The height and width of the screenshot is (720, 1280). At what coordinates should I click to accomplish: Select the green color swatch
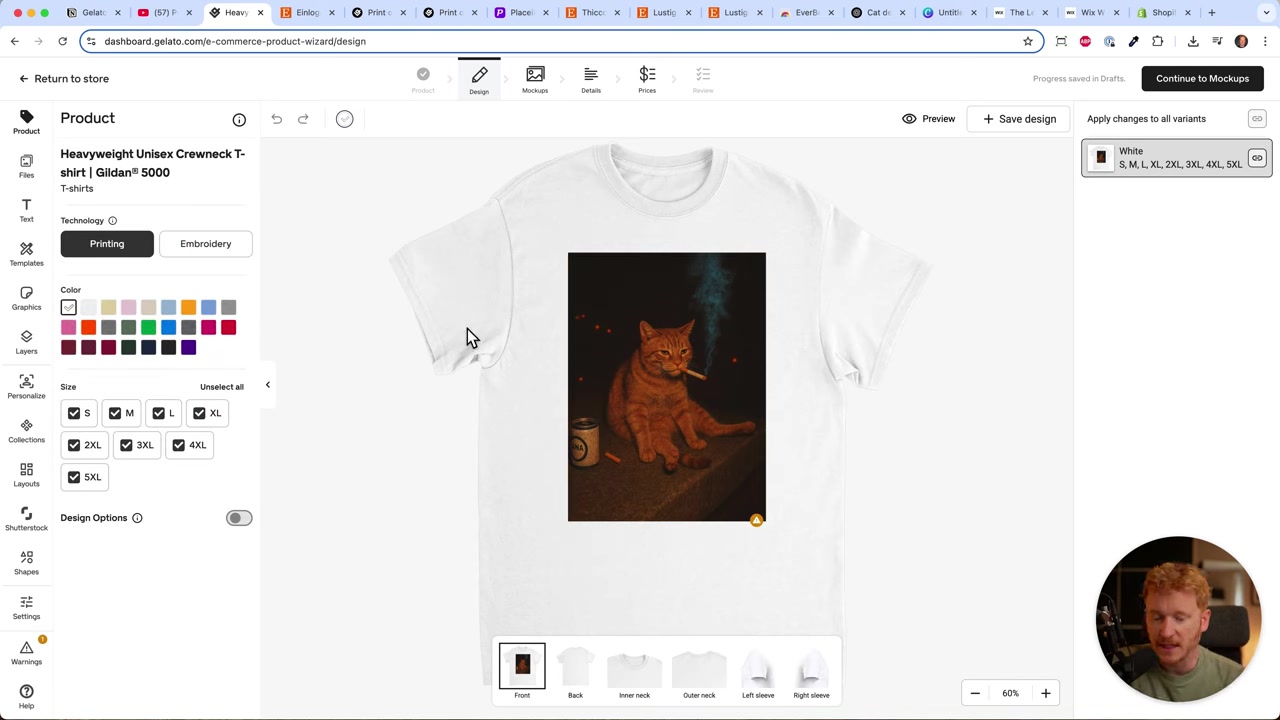(148, 328)
